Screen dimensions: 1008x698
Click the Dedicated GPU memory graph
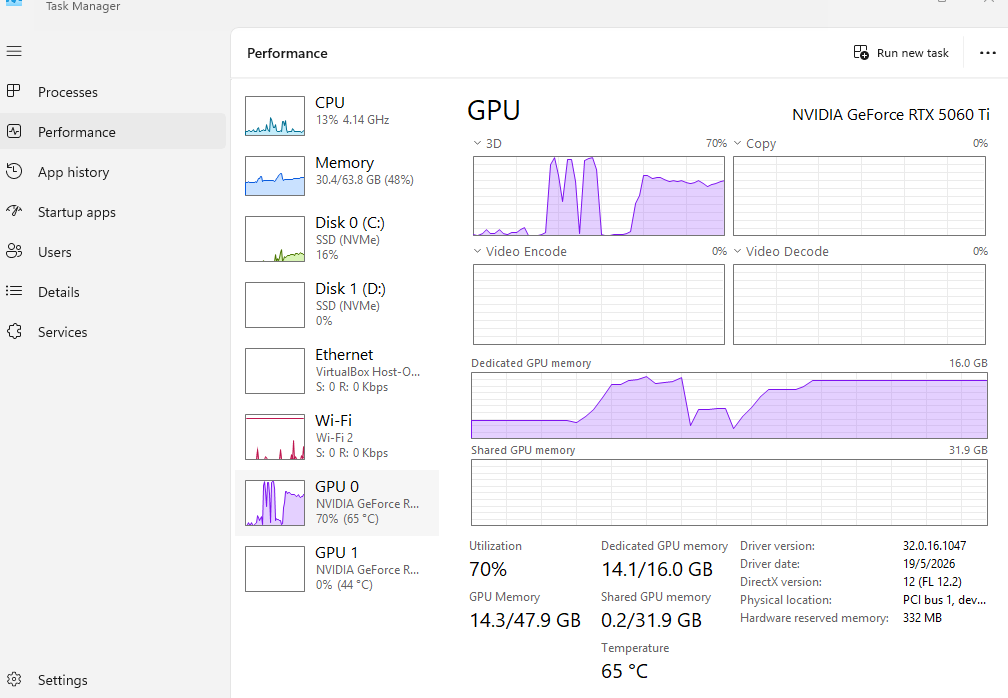(729, 405)
